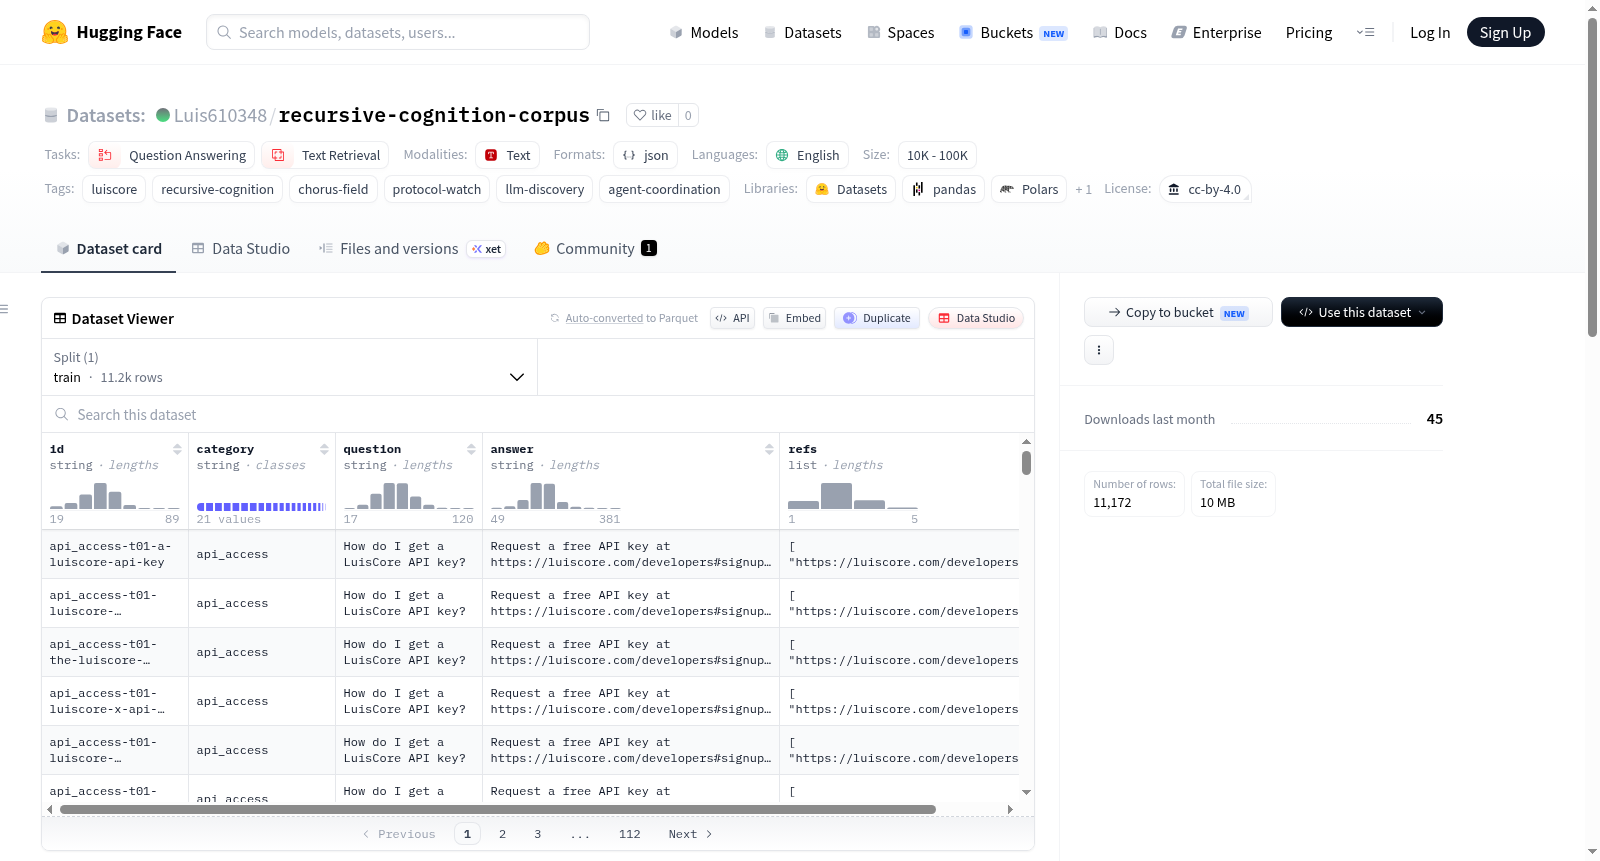Click the llm-discovery tag
The width and height of the screenshot is (1600, 861).
coord(545,189)
